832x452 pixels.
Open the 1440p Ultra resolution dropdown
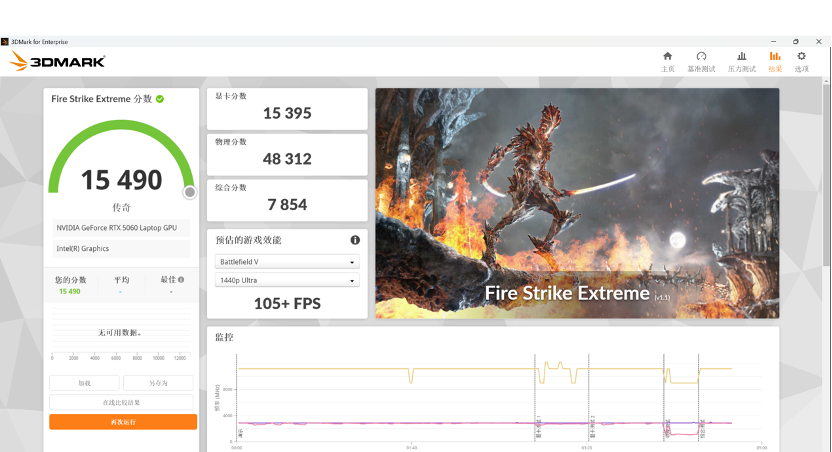[287, 280]
